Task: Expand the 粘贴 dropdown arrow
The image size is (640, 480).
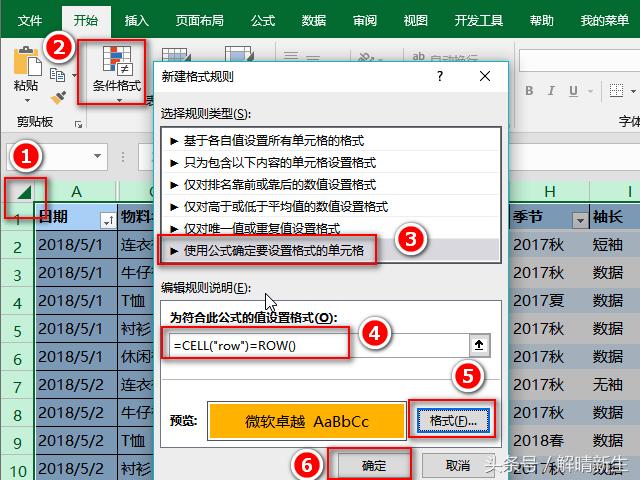Action: click(x=27, y=100)
